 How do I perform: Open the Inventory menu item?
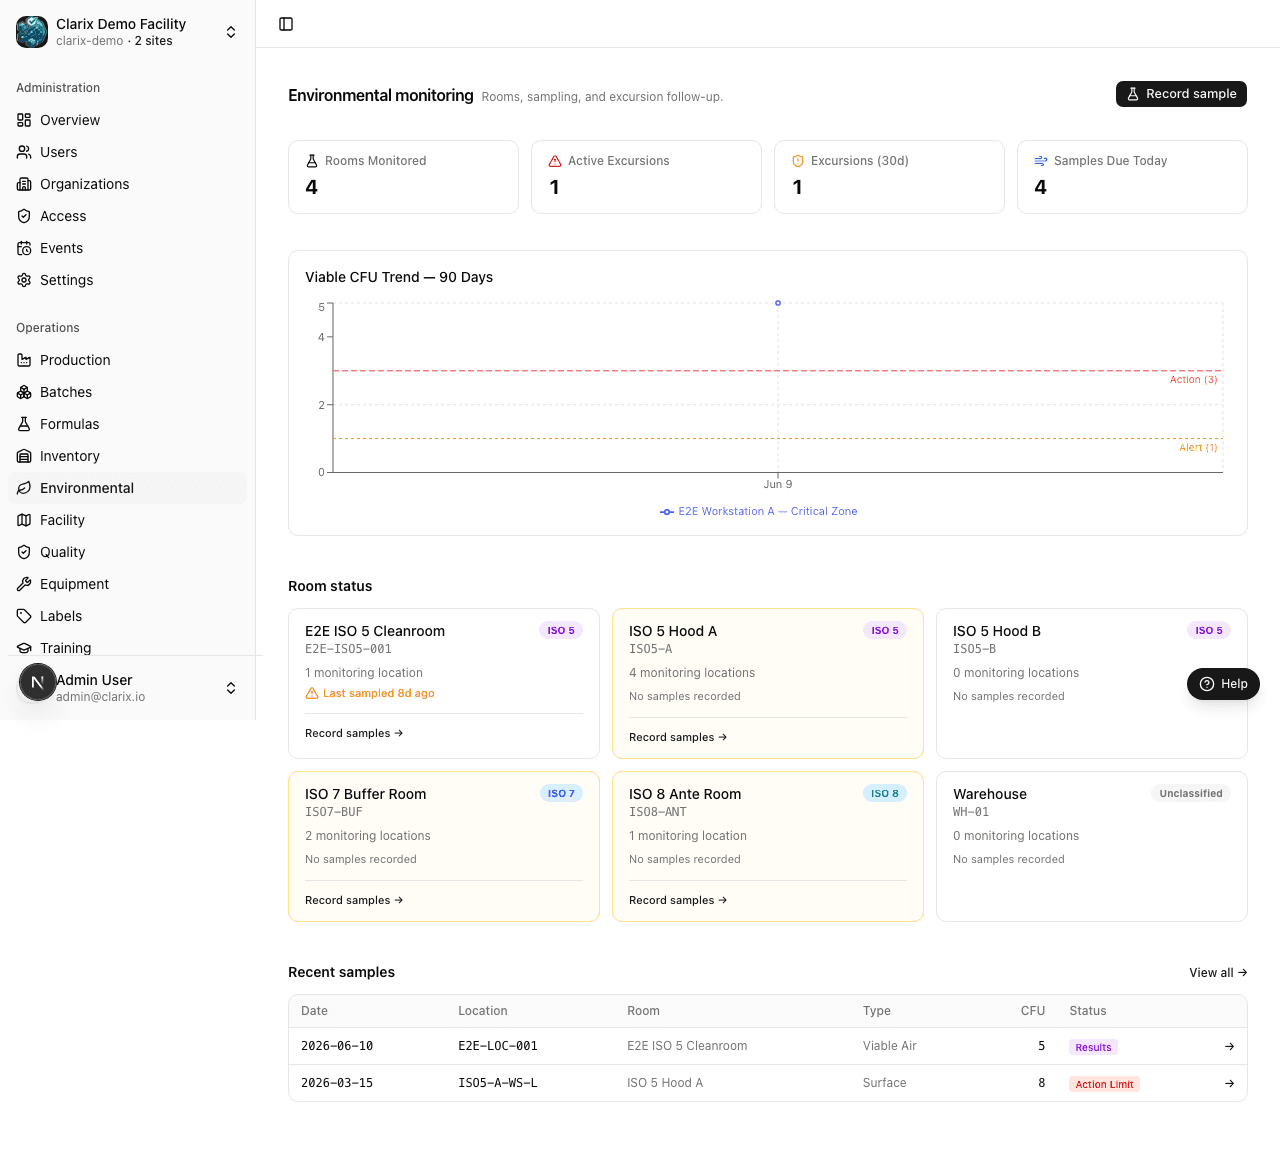click(x=127, y=456)
